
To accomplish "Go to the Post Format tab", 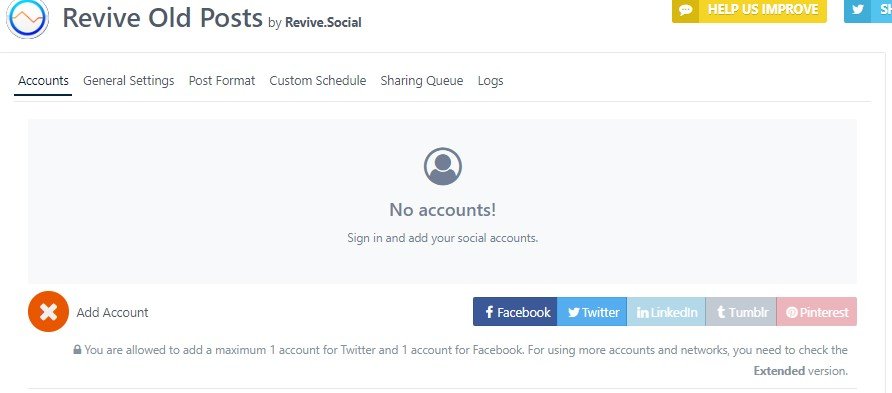I will coord(222,81).
